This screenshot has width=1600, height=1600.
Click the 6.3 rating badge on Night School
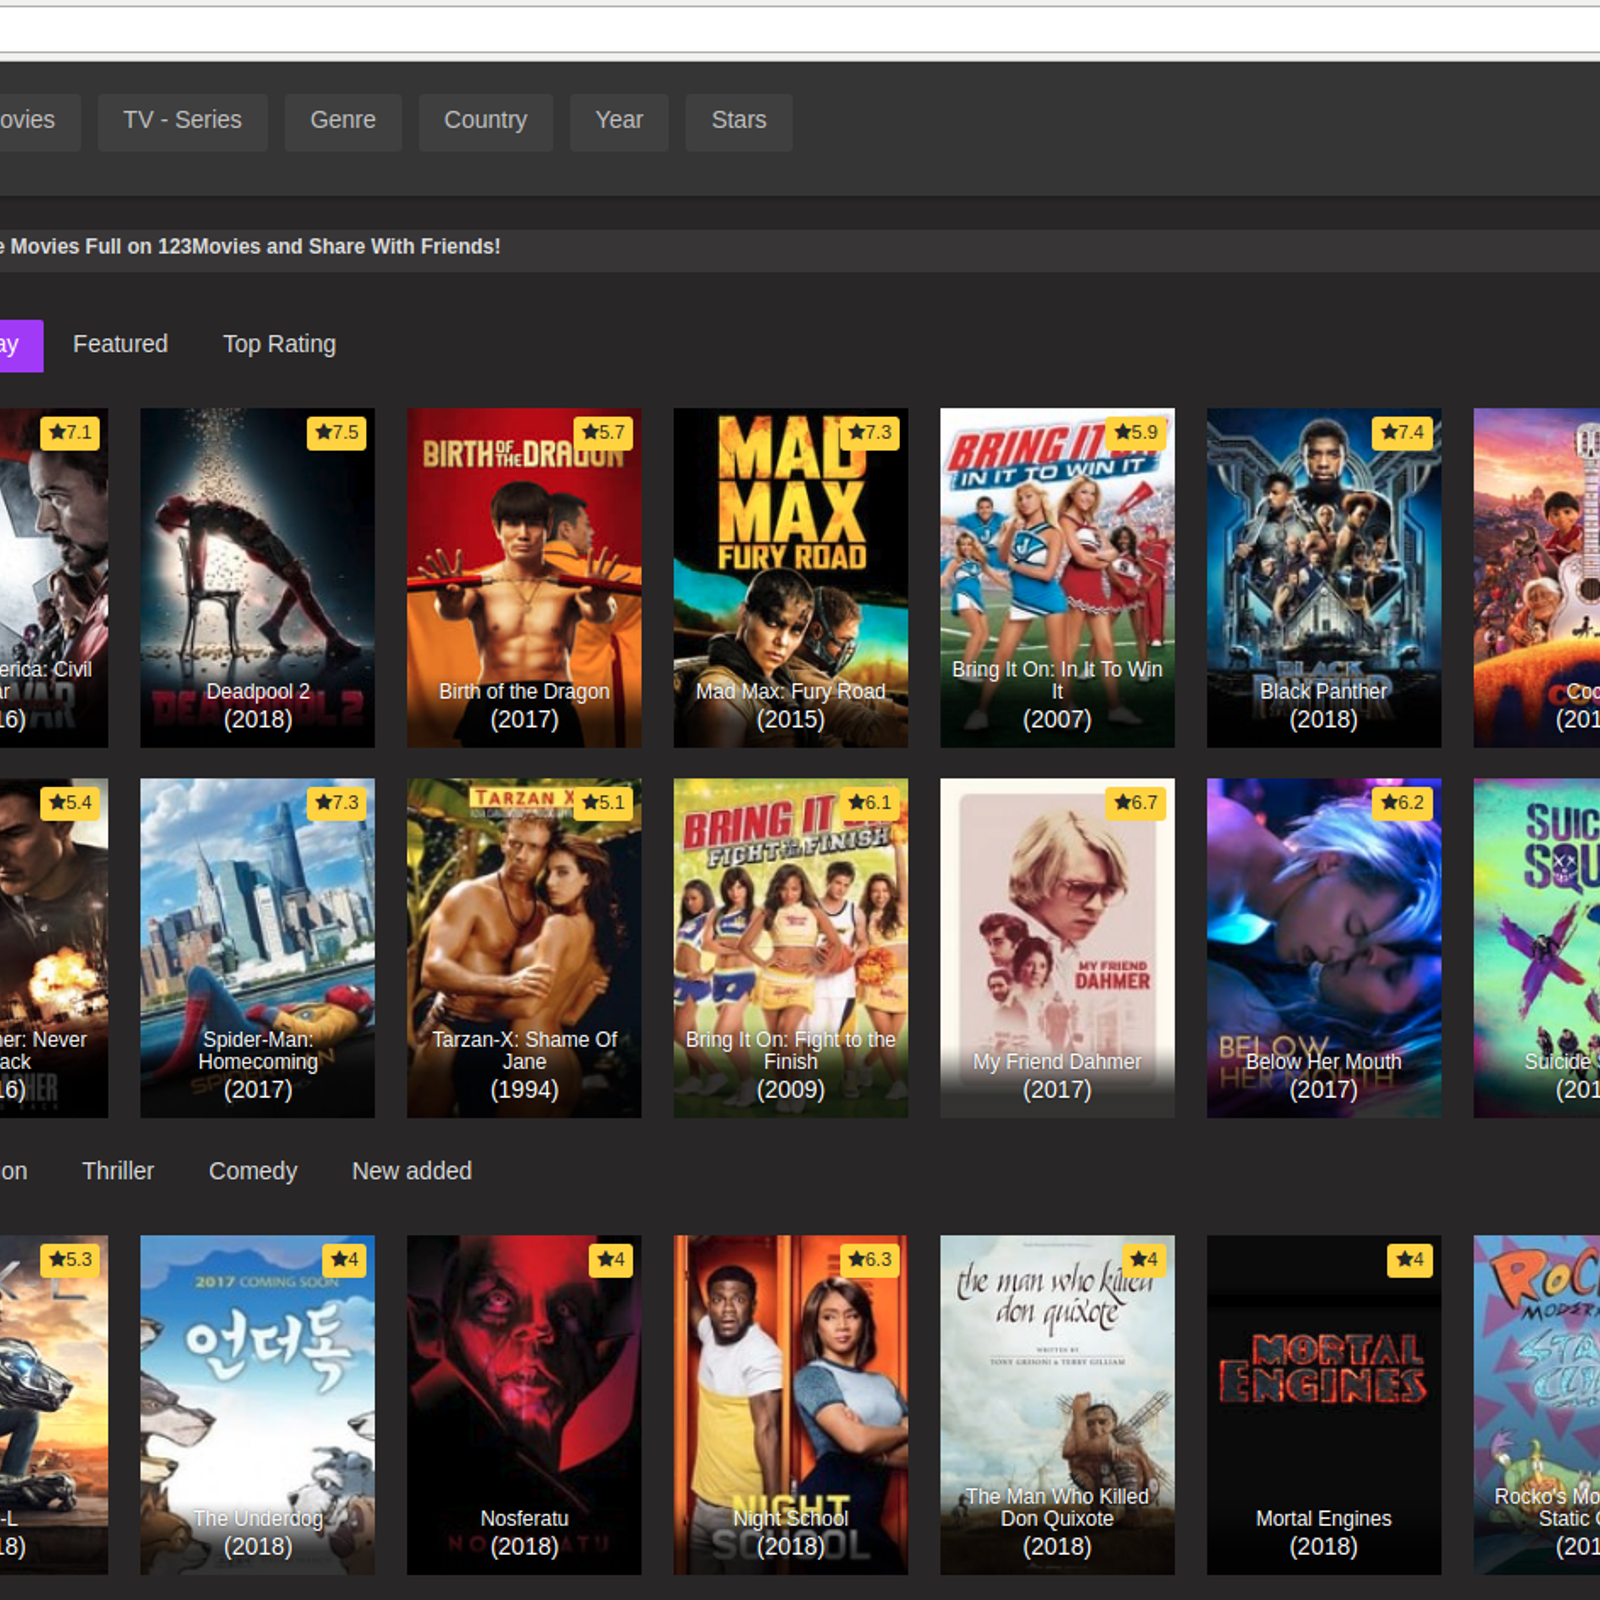pos(870,1260)
